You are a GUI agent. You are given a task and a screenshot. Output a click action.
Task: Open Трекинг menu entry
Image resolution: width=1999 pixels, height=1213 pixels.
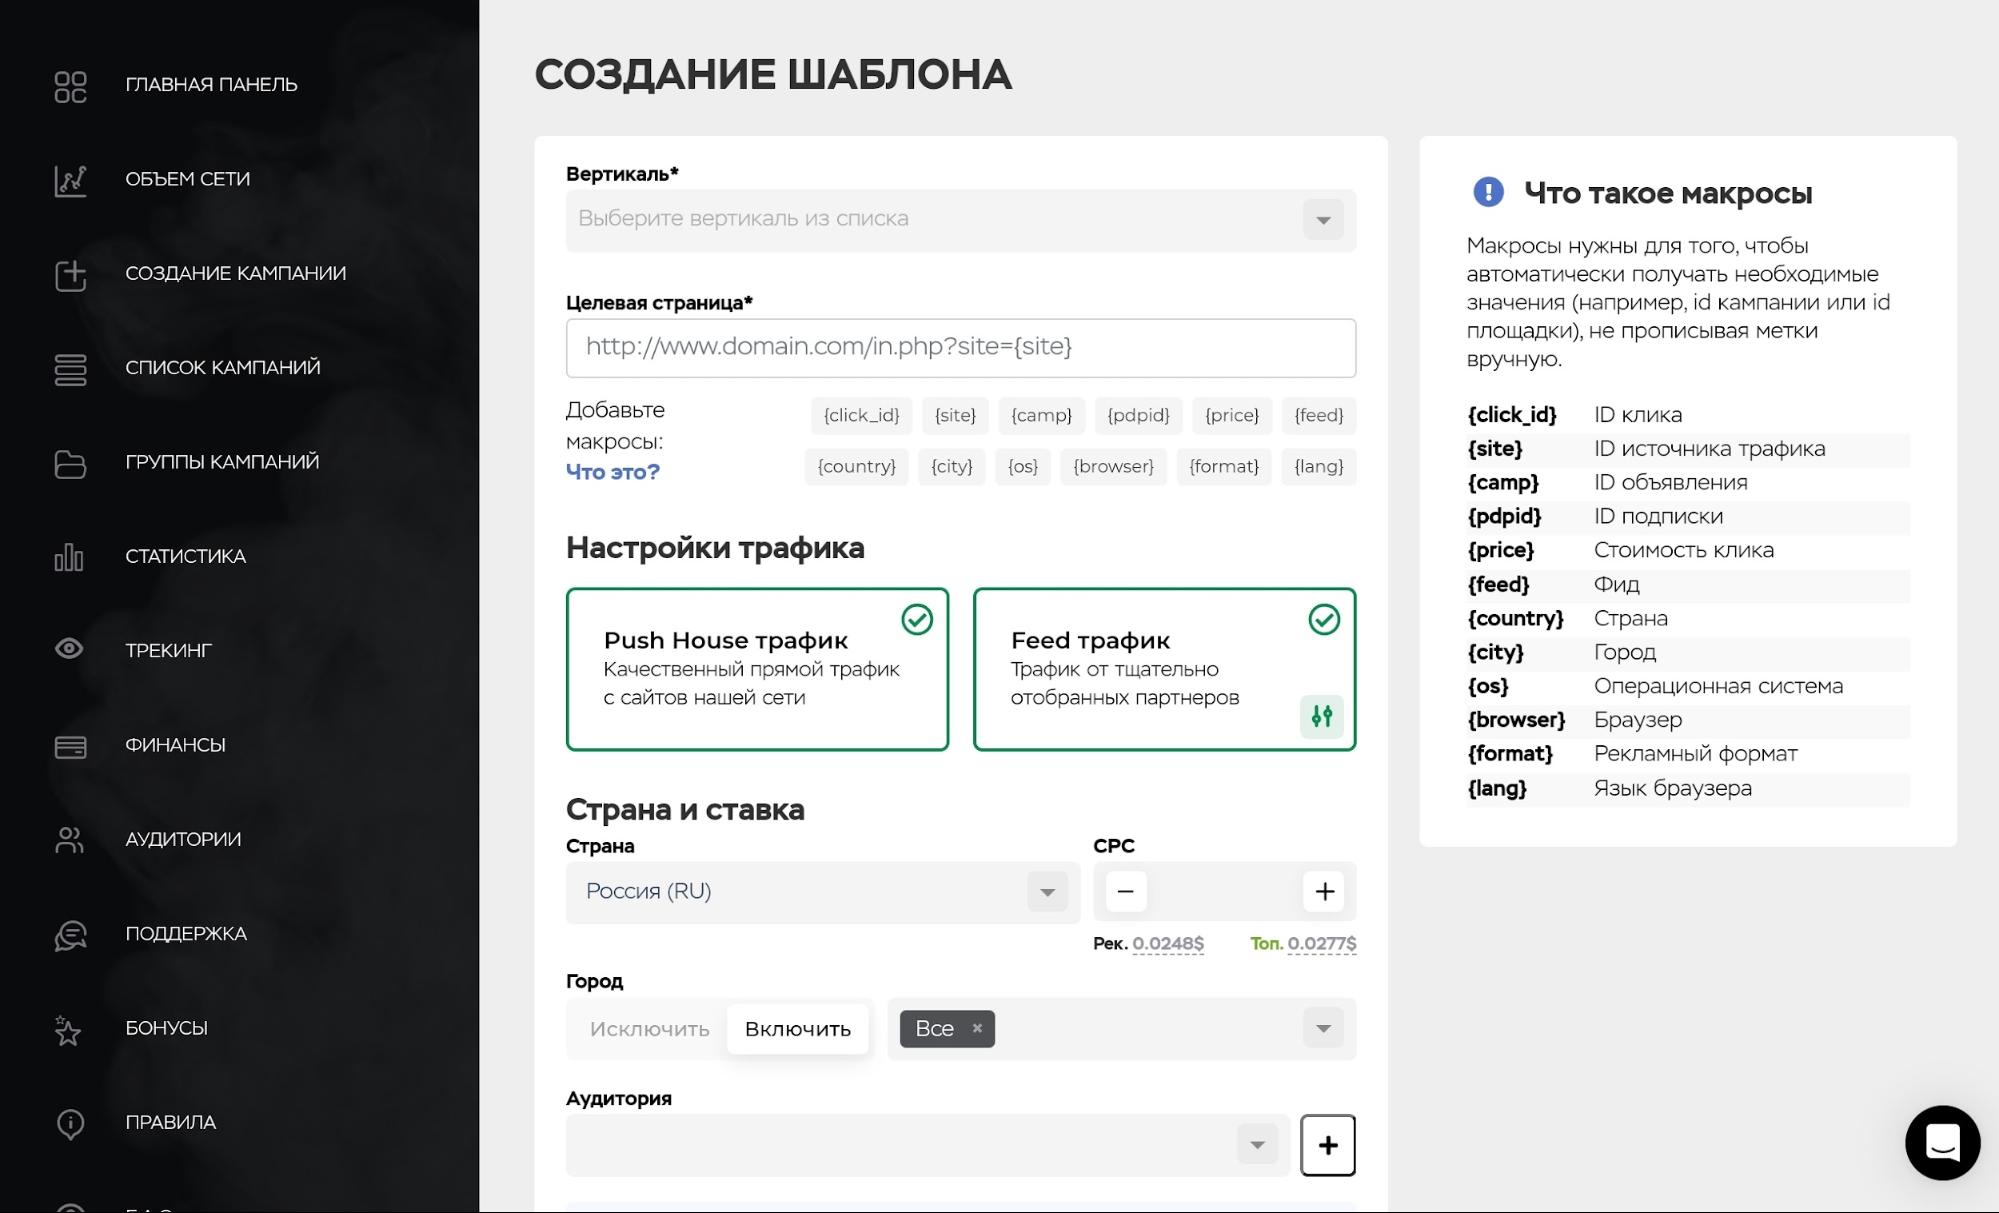point(169,651)
